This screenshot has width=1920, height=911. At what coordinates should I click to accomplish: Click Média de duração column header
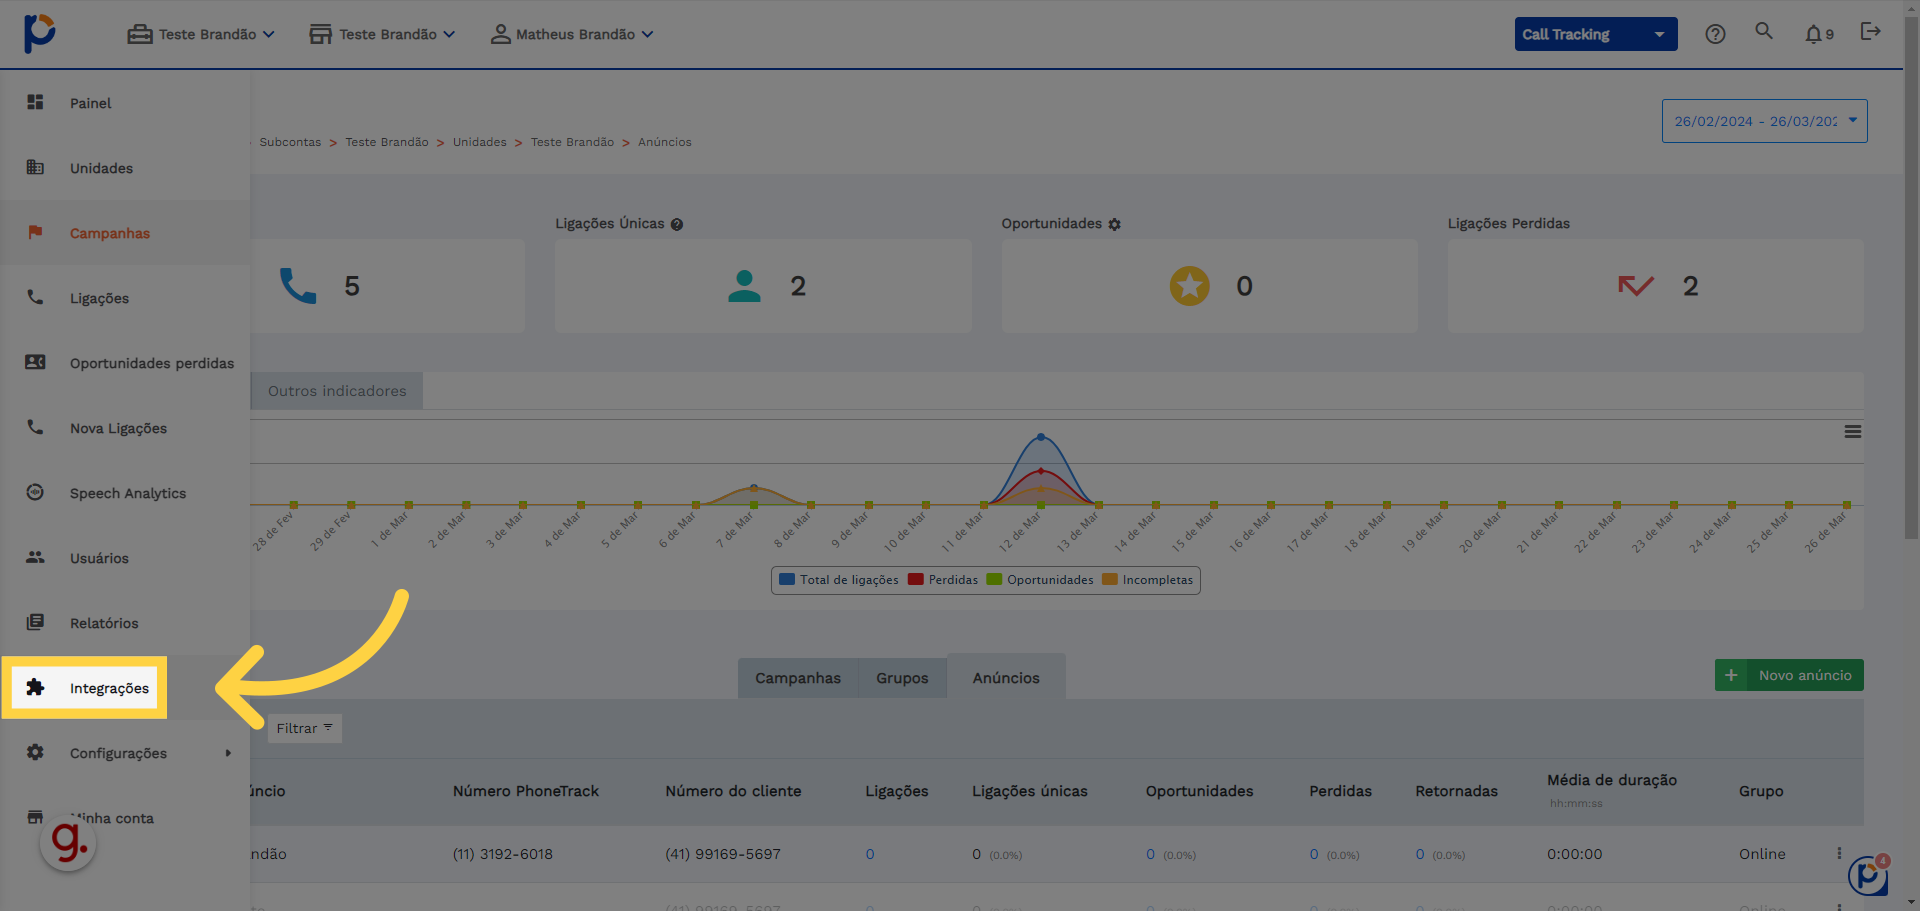pyautogui.click(x=1612, y=780)
